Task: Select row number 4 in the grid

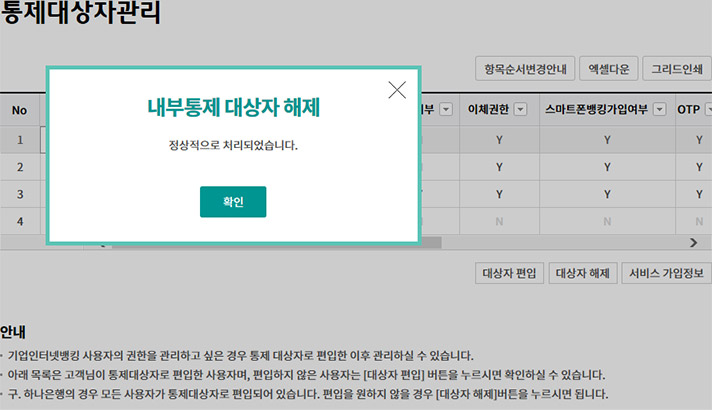Action: pos(19,220)
